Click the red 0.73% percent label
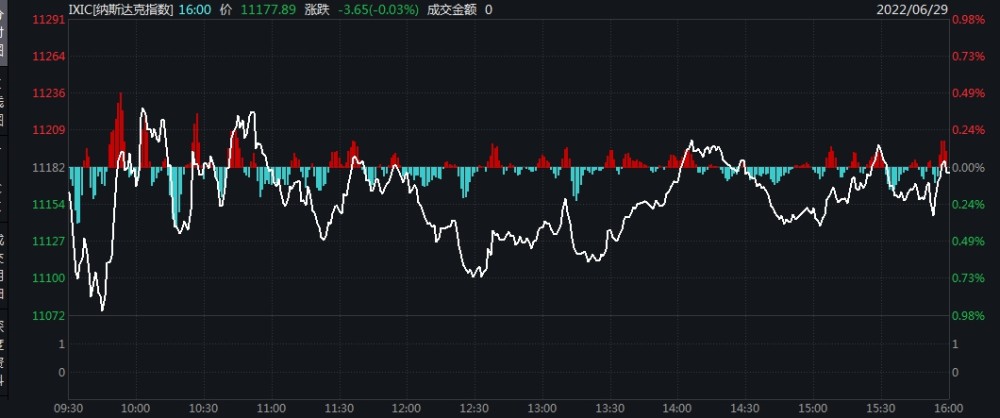Image resolution: width=1000 pixels, height=418 pixels. 968,57
